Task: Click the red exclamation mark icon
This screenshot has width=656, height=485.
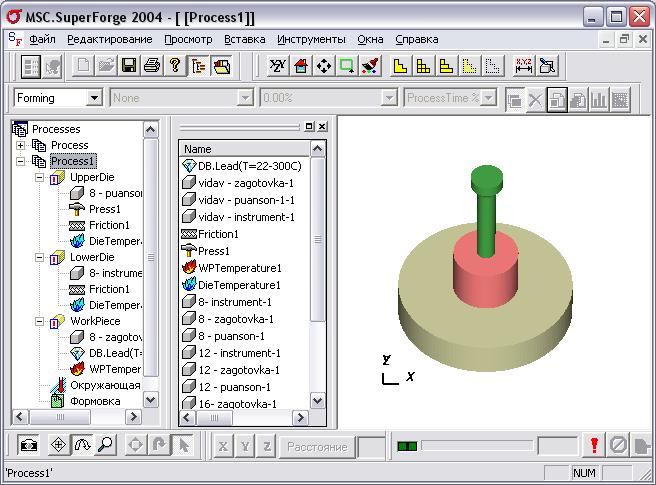Action: click(594, 445)
